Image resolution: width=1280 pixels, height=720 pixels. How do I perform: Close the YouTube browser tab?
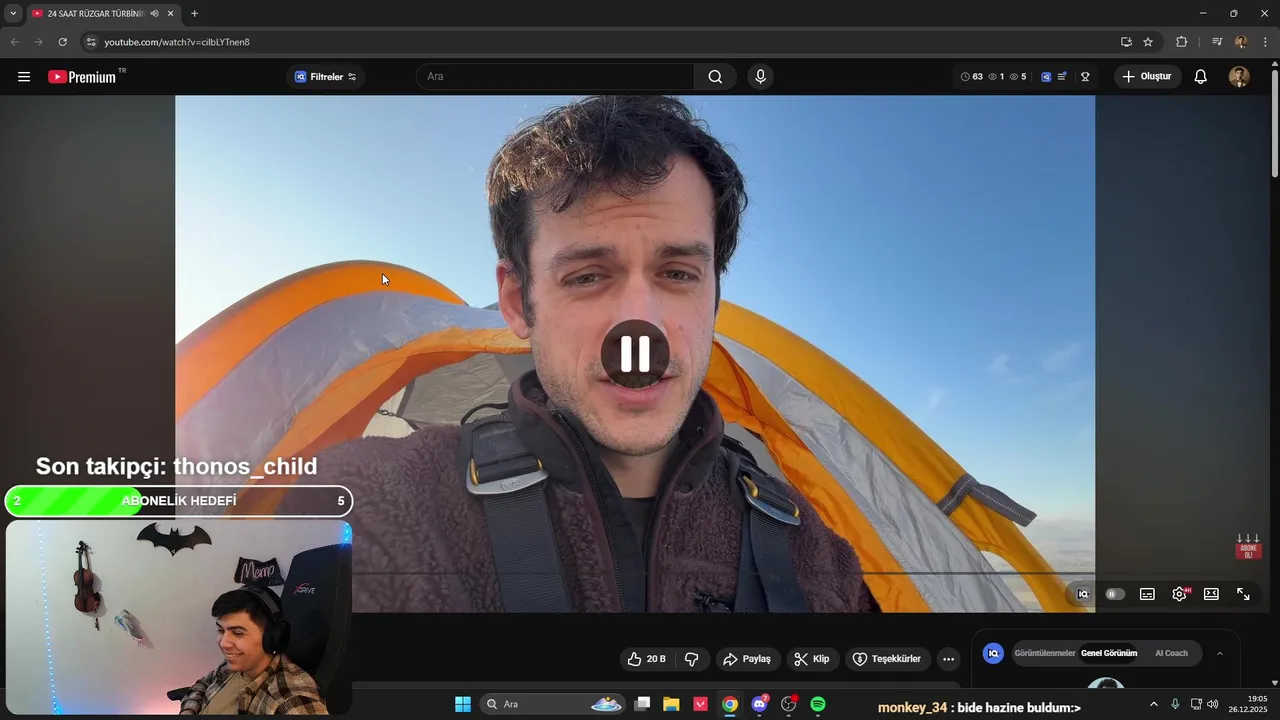[x=171, y=13]
